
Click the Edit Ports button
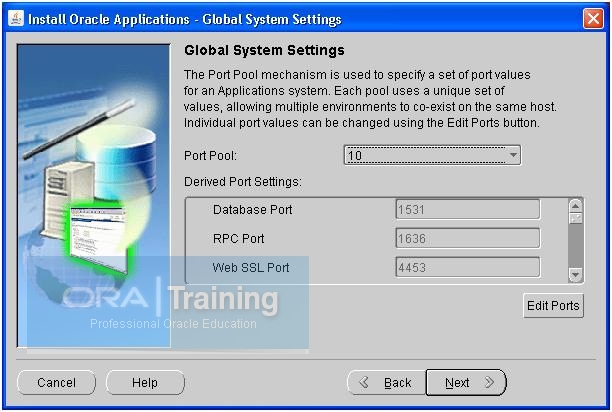[553, 305]
